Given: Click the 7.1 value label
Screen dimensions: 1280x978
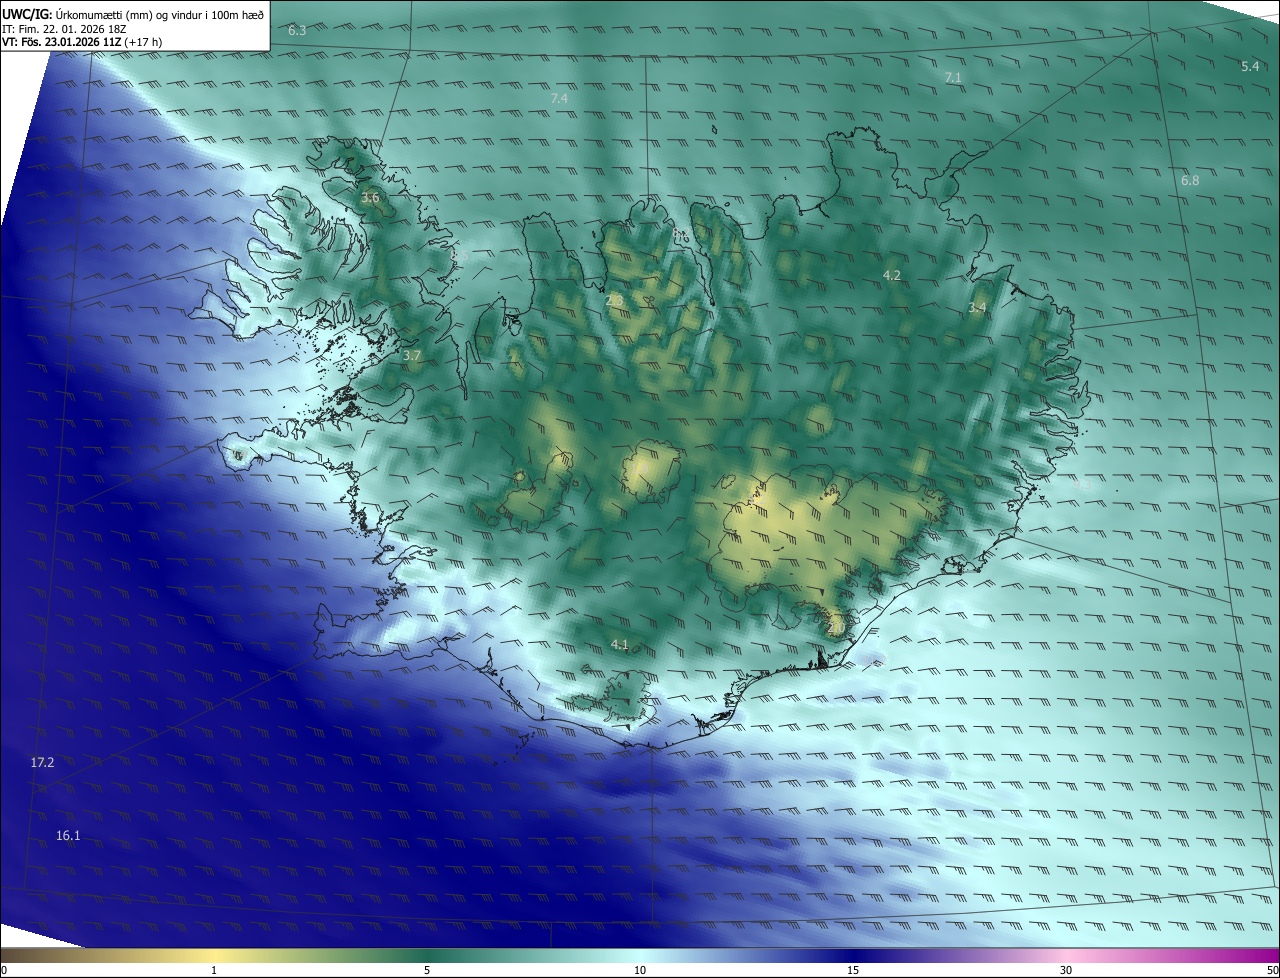Looking at the screenshot, I should 953,77.
